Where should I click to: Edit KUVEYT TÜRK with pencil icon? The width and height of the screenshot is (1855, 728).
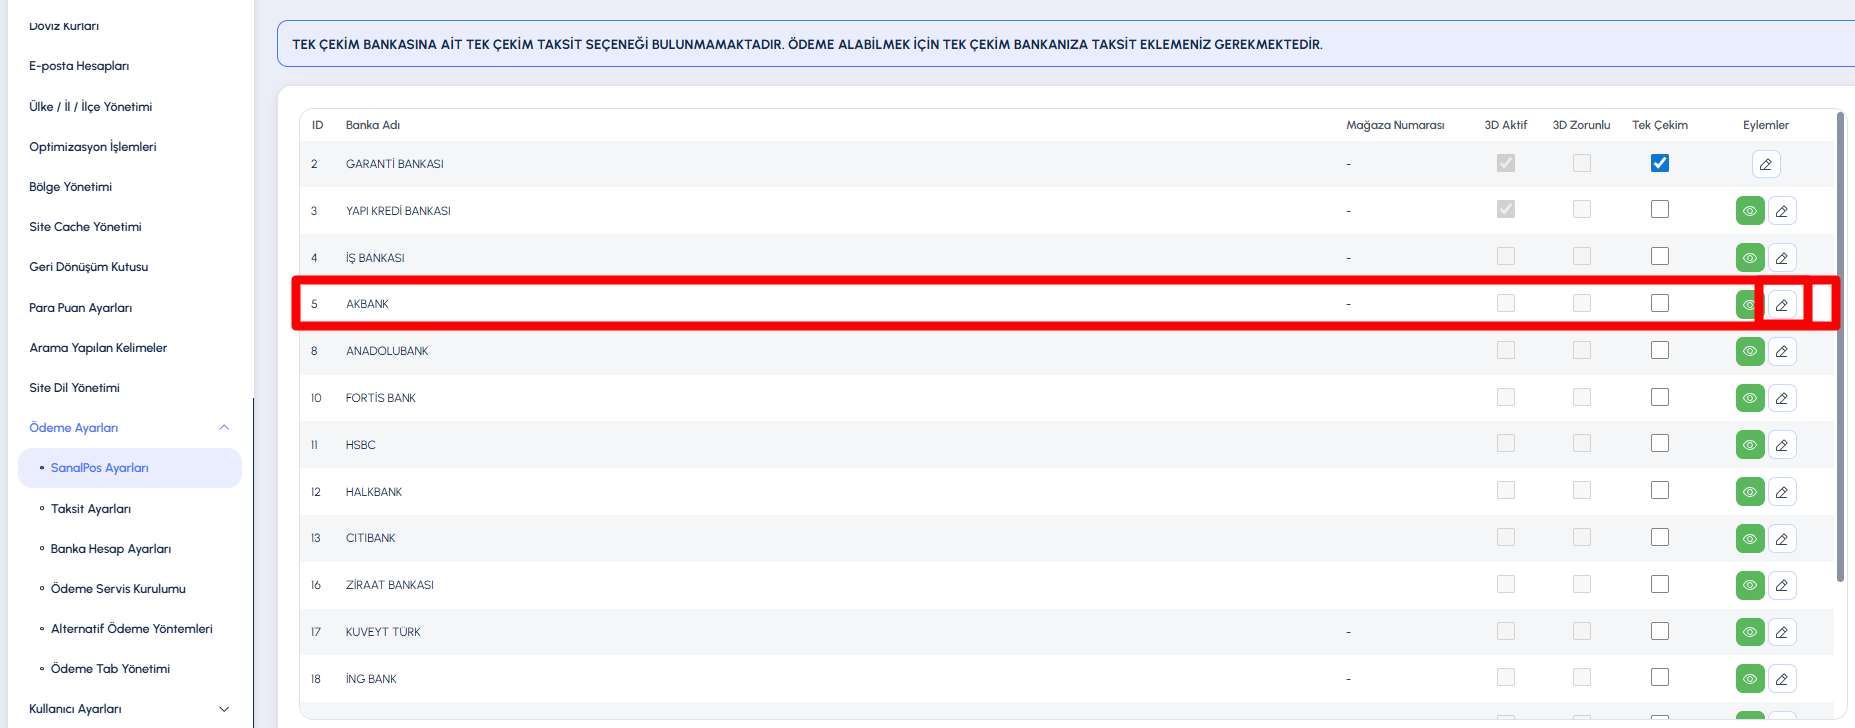point(1782,632)
